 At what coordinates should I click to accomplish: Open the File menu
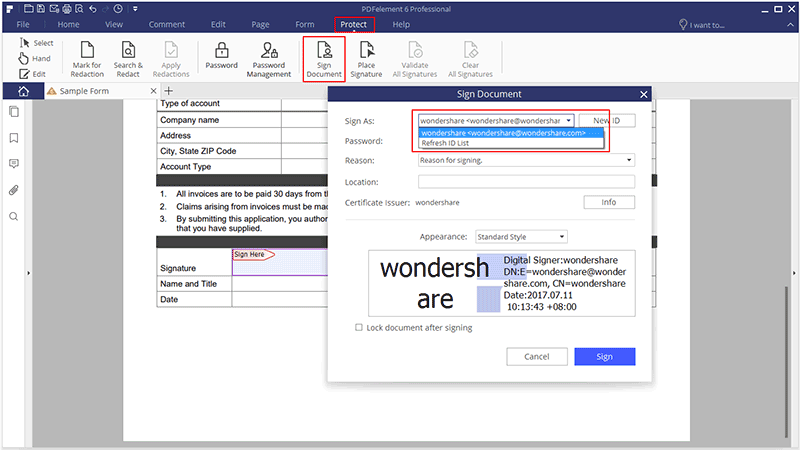pos(23,24)
